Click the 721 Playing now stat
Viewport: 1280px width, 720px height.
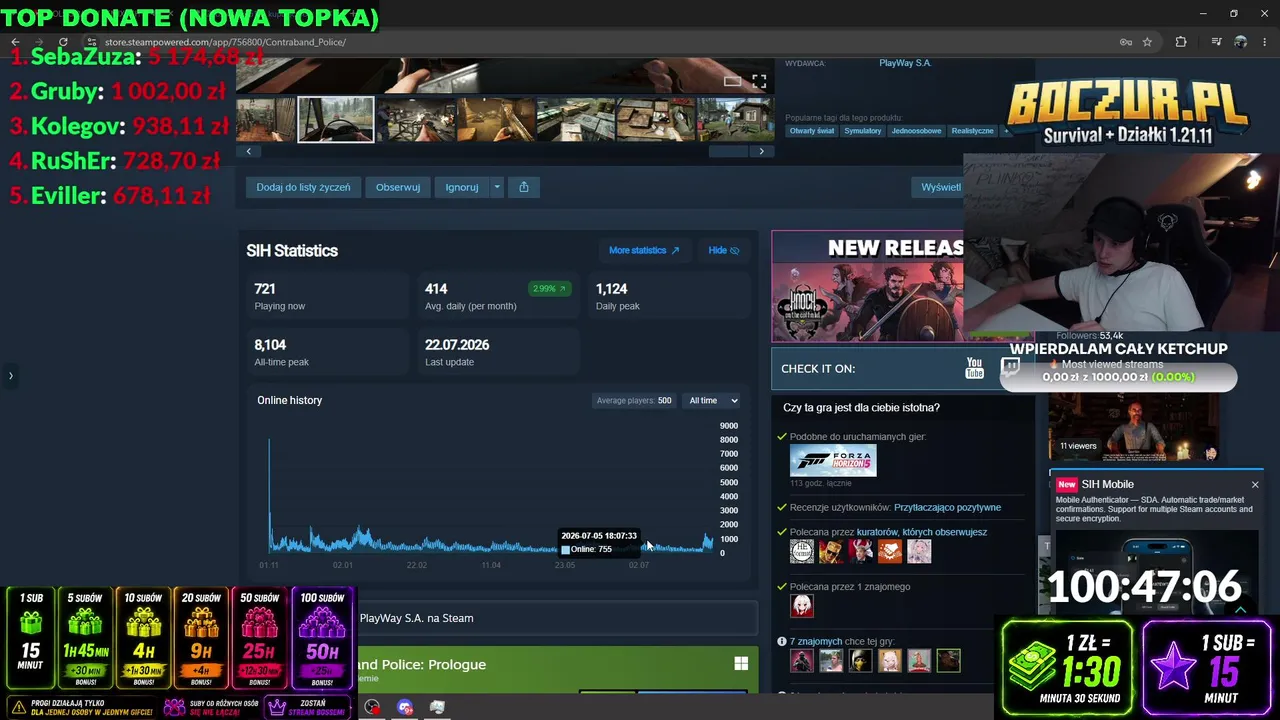[329, 296]
